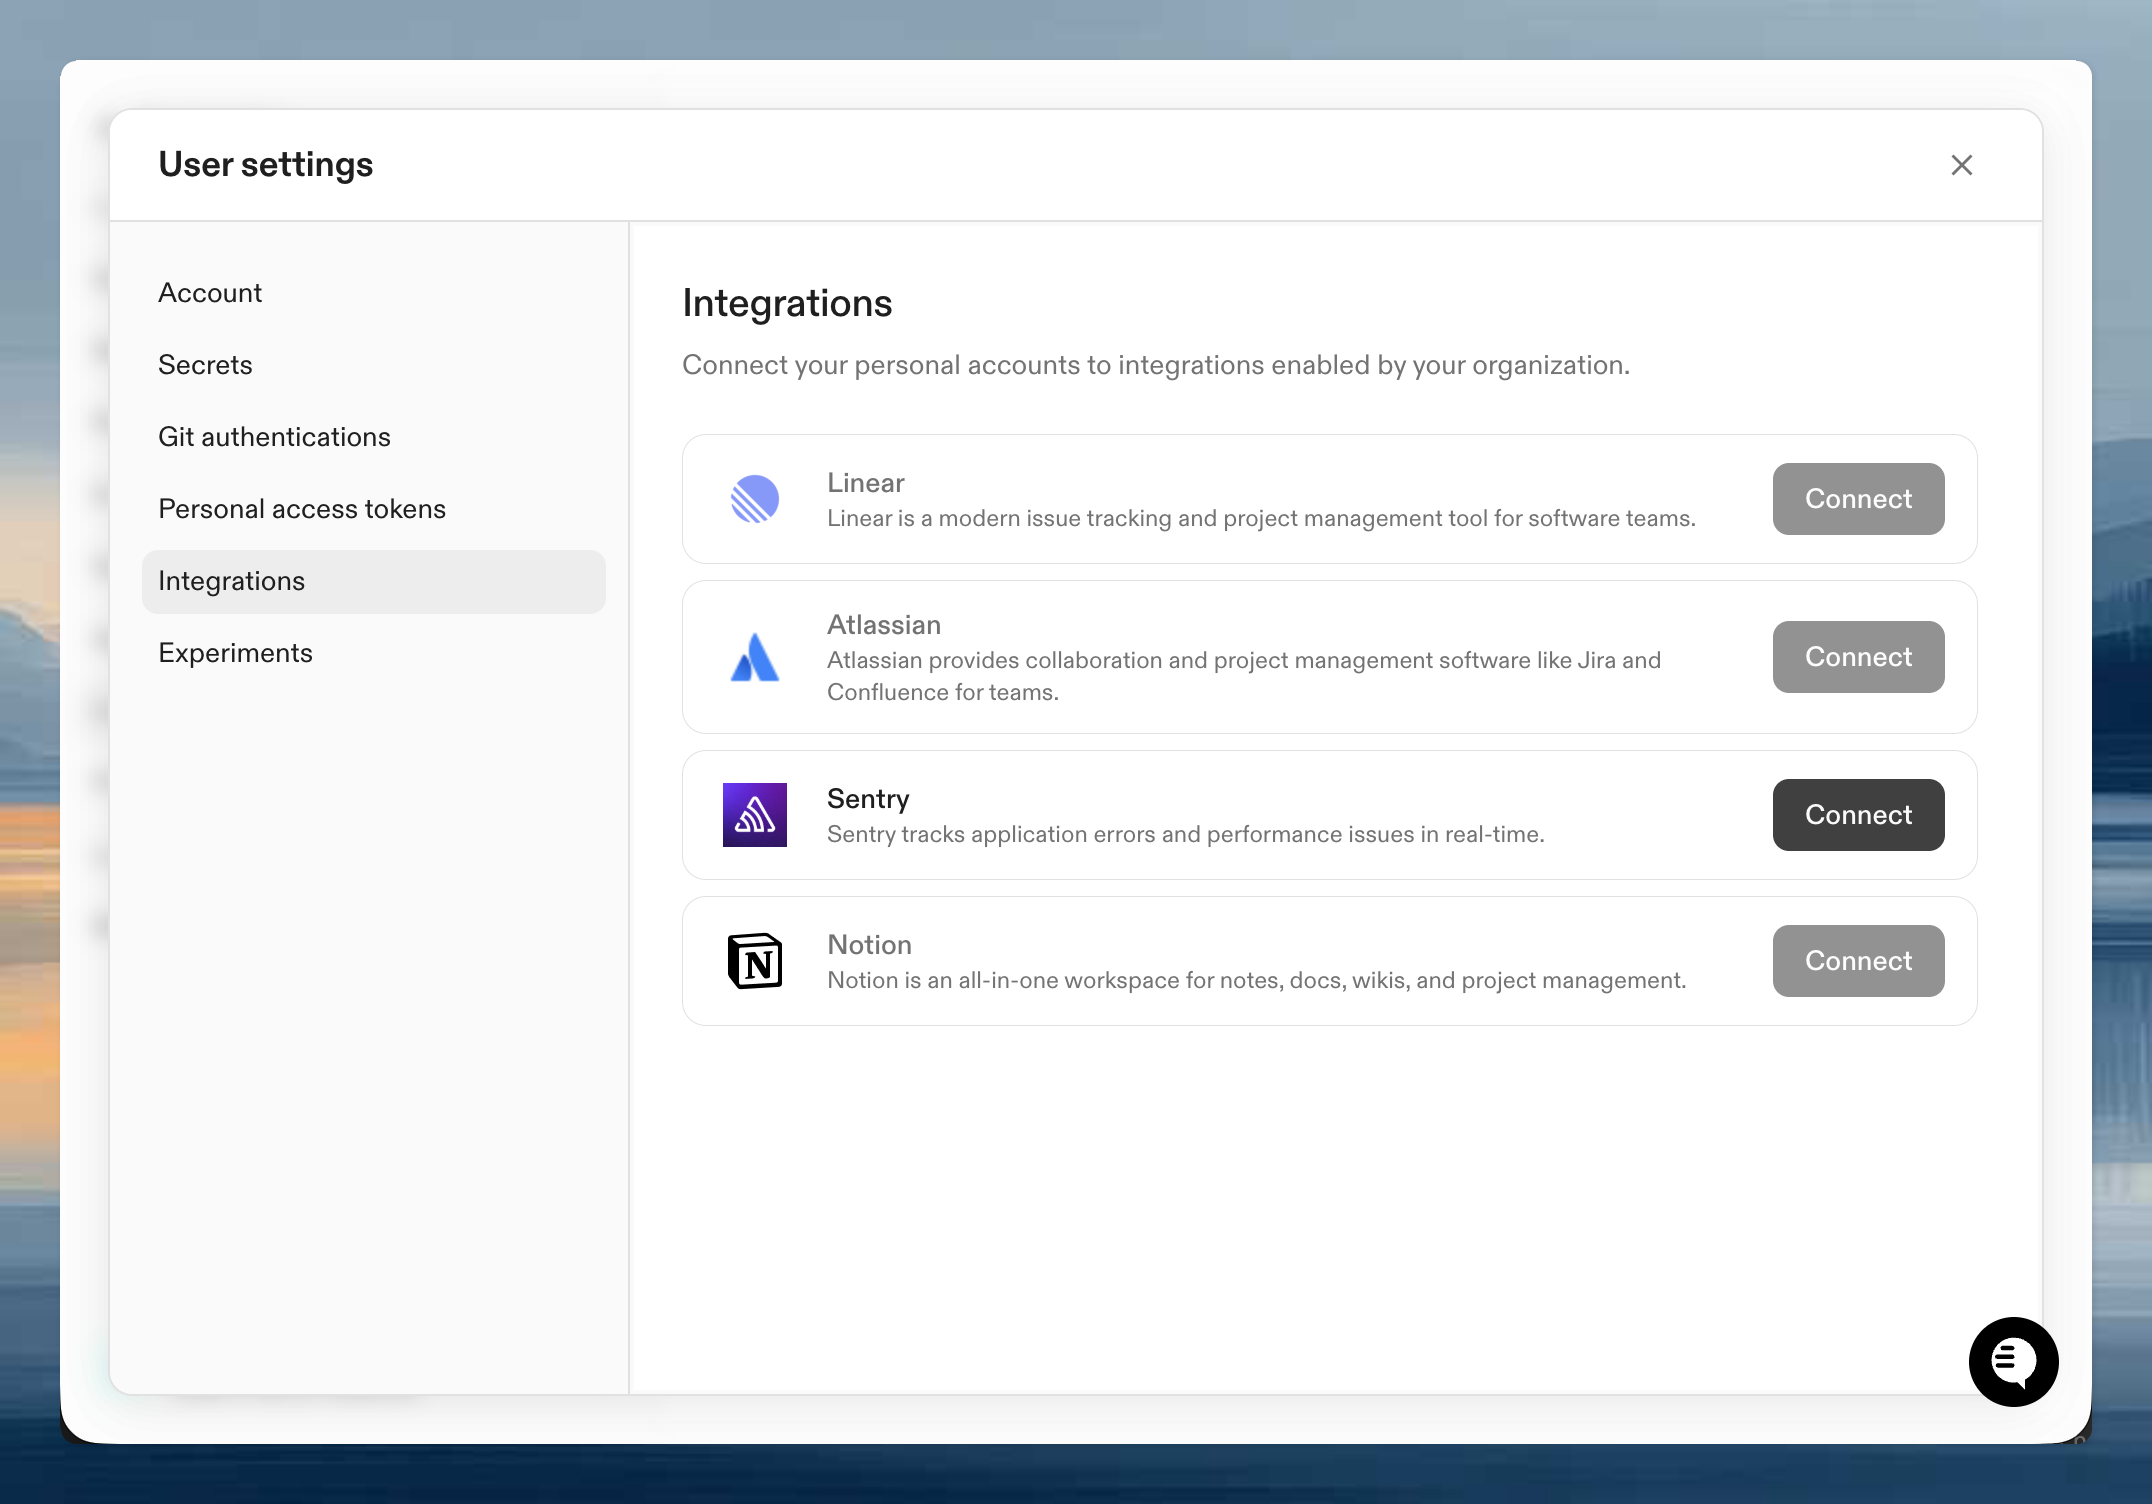Switch to Git authentications settings
The width and height of the screenshot is (2152, 1504).
[x=274, y=437]
